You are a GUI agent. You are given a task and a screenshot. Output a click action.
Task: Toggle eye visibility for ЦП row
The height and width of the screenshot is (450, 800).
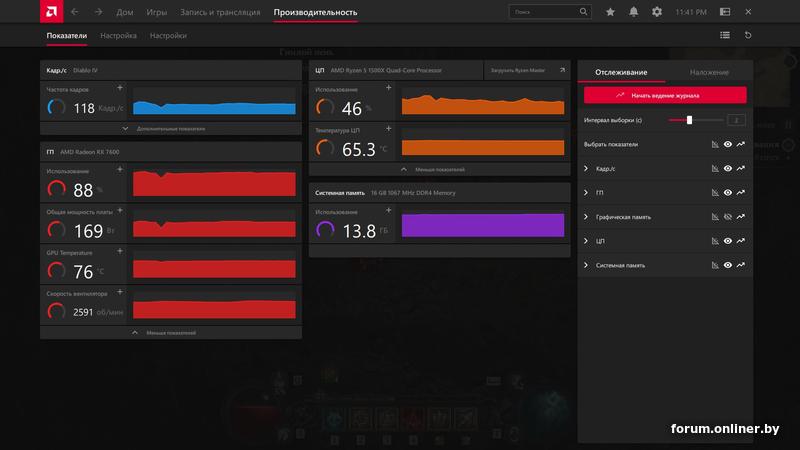(728, 241)
